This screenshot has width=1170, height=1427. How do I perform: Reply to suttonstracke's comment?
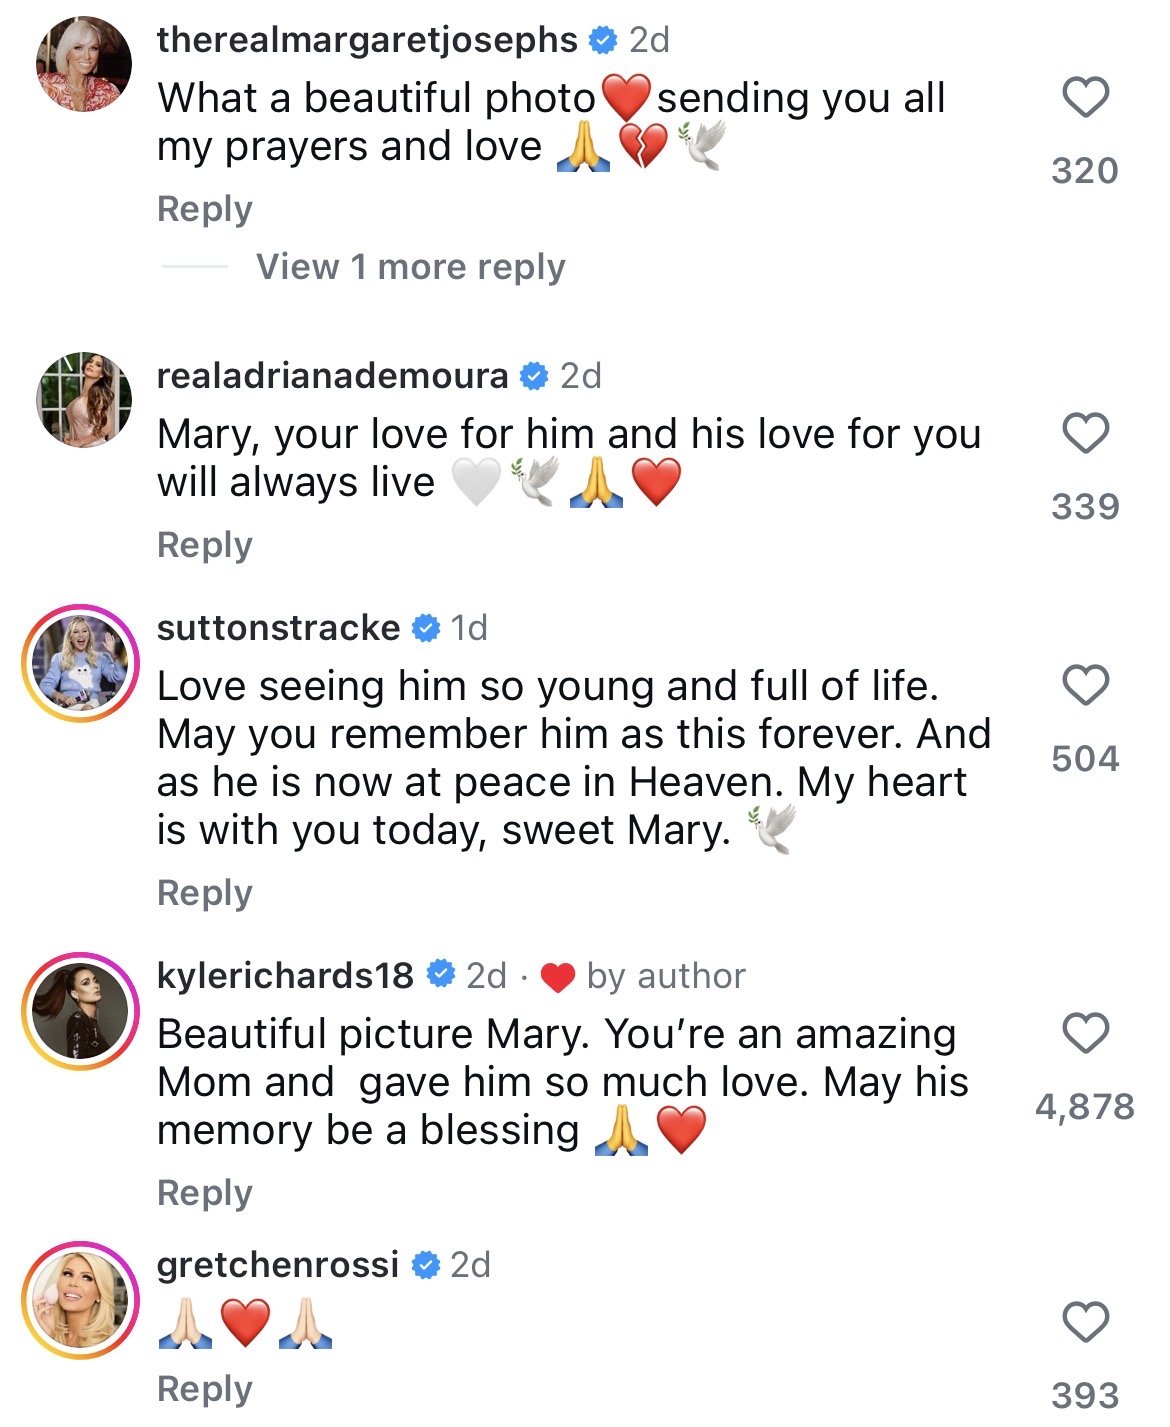coord(205,893)
